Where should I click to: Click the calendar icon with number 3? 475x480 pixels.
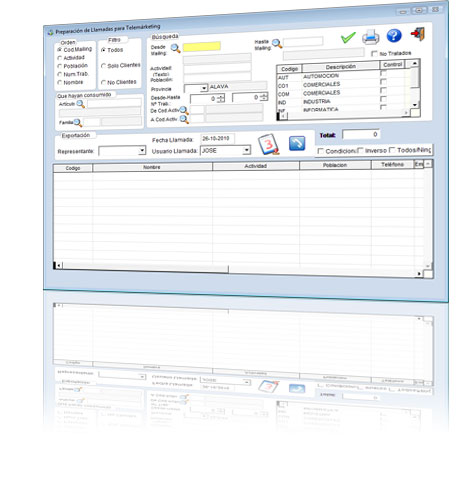[269, 145]
